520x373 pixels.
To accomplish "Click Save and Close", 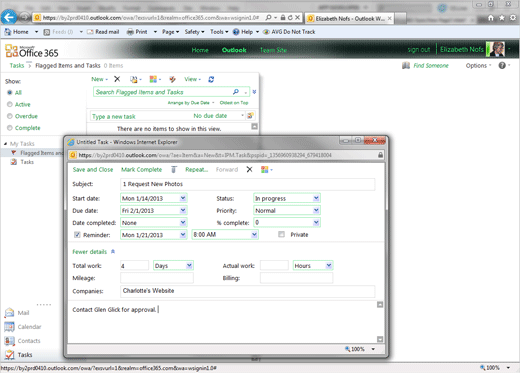I will pyautogui.click(x=93, y=170).
